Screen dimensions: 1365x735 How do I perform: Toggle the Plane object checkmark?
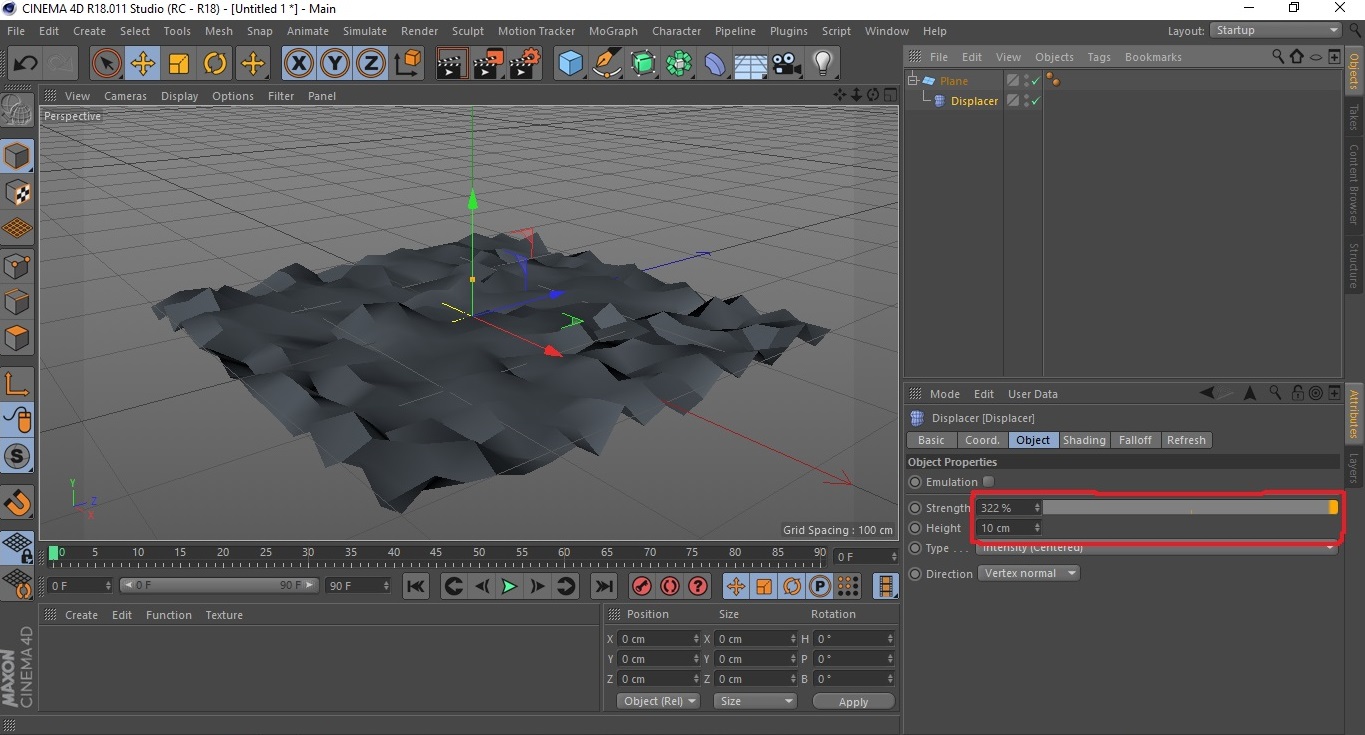1036,80
